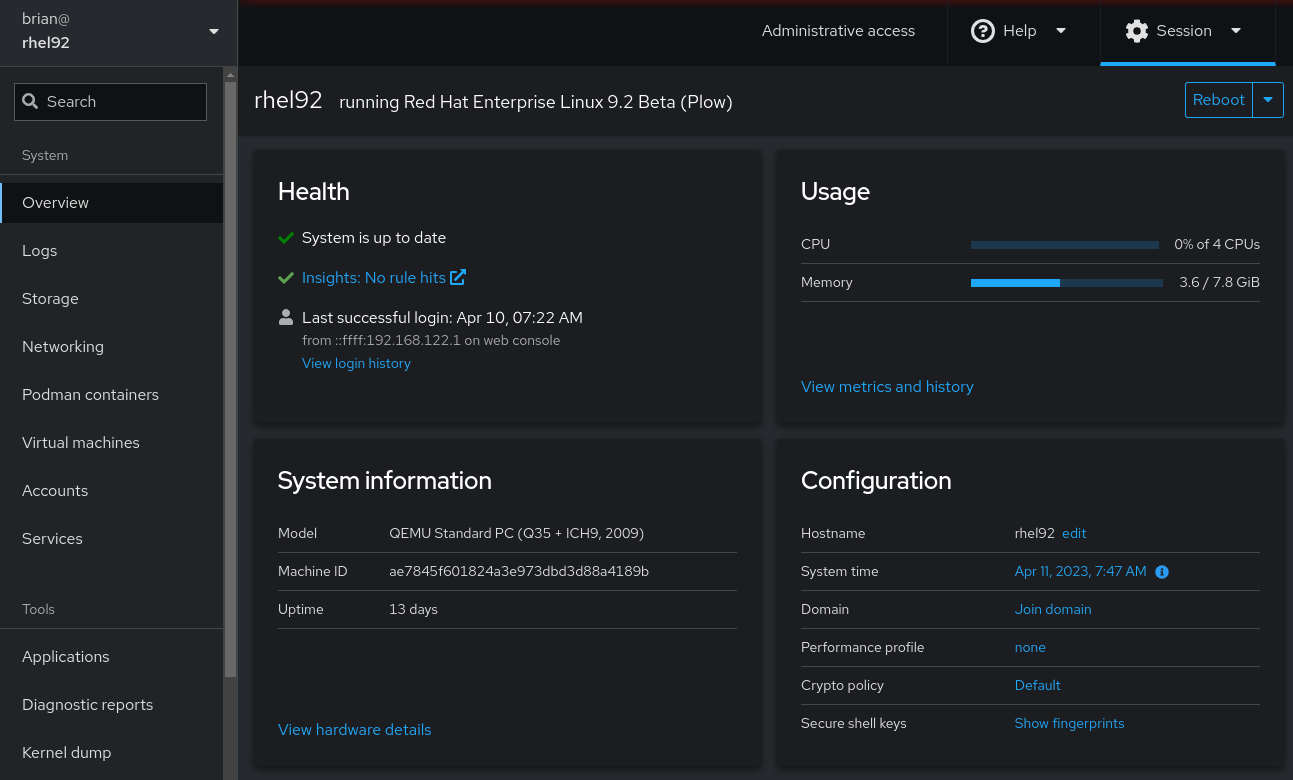Open View metrics and history link
1293x780 pixels.
887,387
